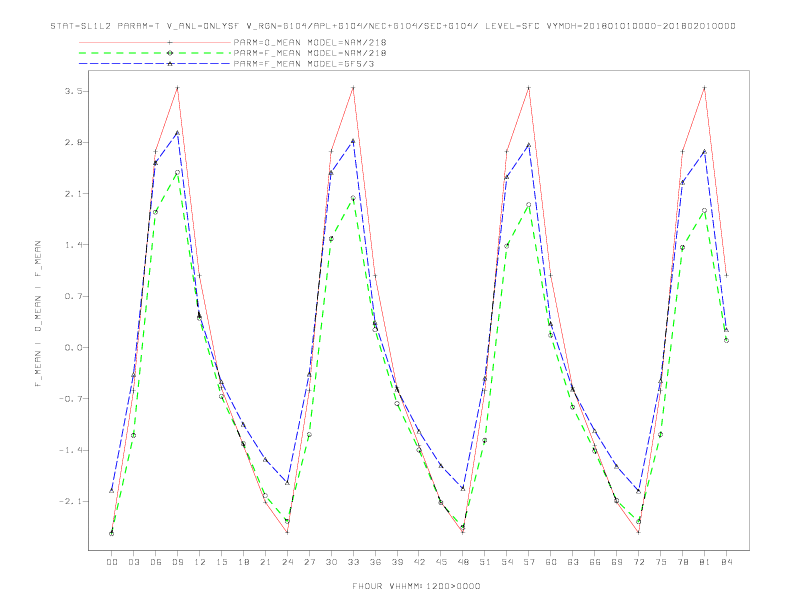Click the y-axis tick label -1.4
Image resolution: width=792 pixels, height=612 pixels.
pos(71,450)
